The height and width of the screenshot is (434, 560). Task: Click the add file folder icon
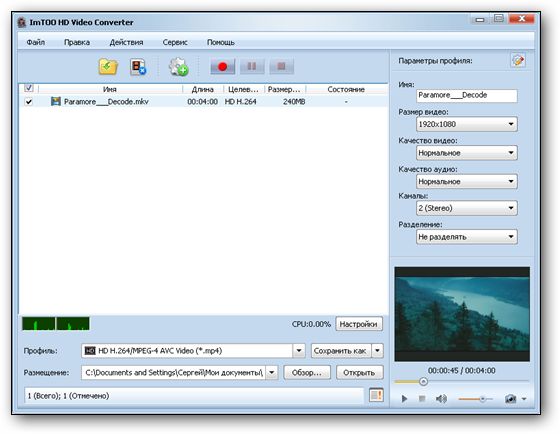pos(108,66)
